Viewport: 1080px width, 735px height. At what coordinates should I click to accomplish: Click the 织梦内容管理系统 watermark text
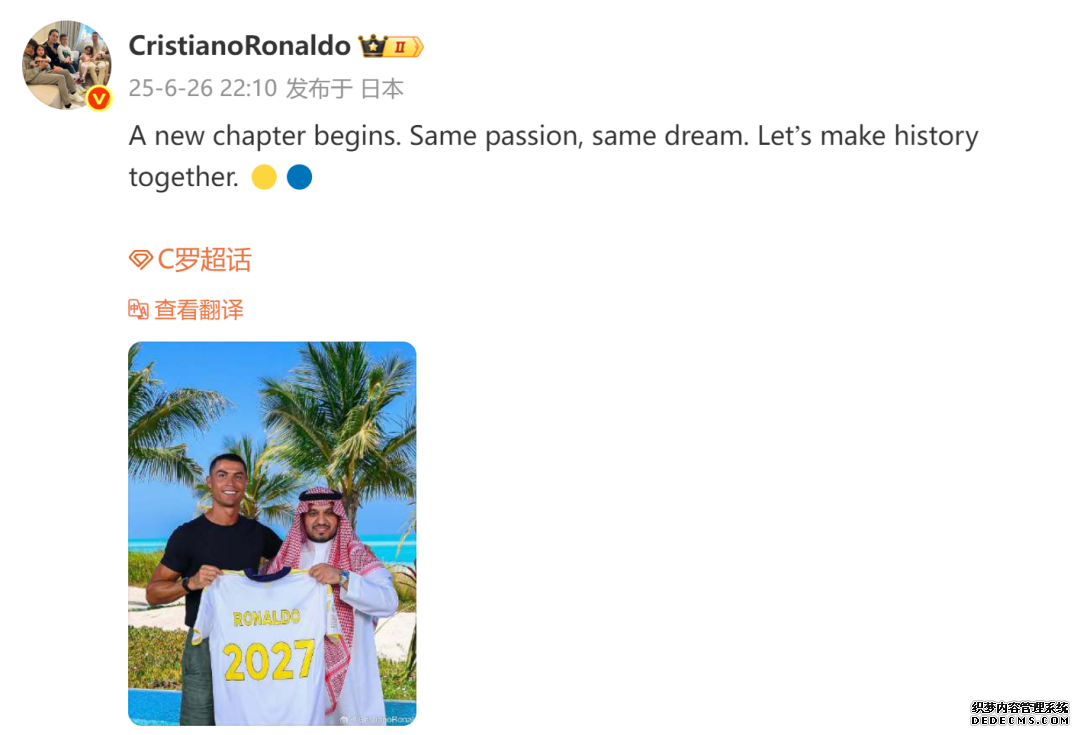[x=1020, y=707]
